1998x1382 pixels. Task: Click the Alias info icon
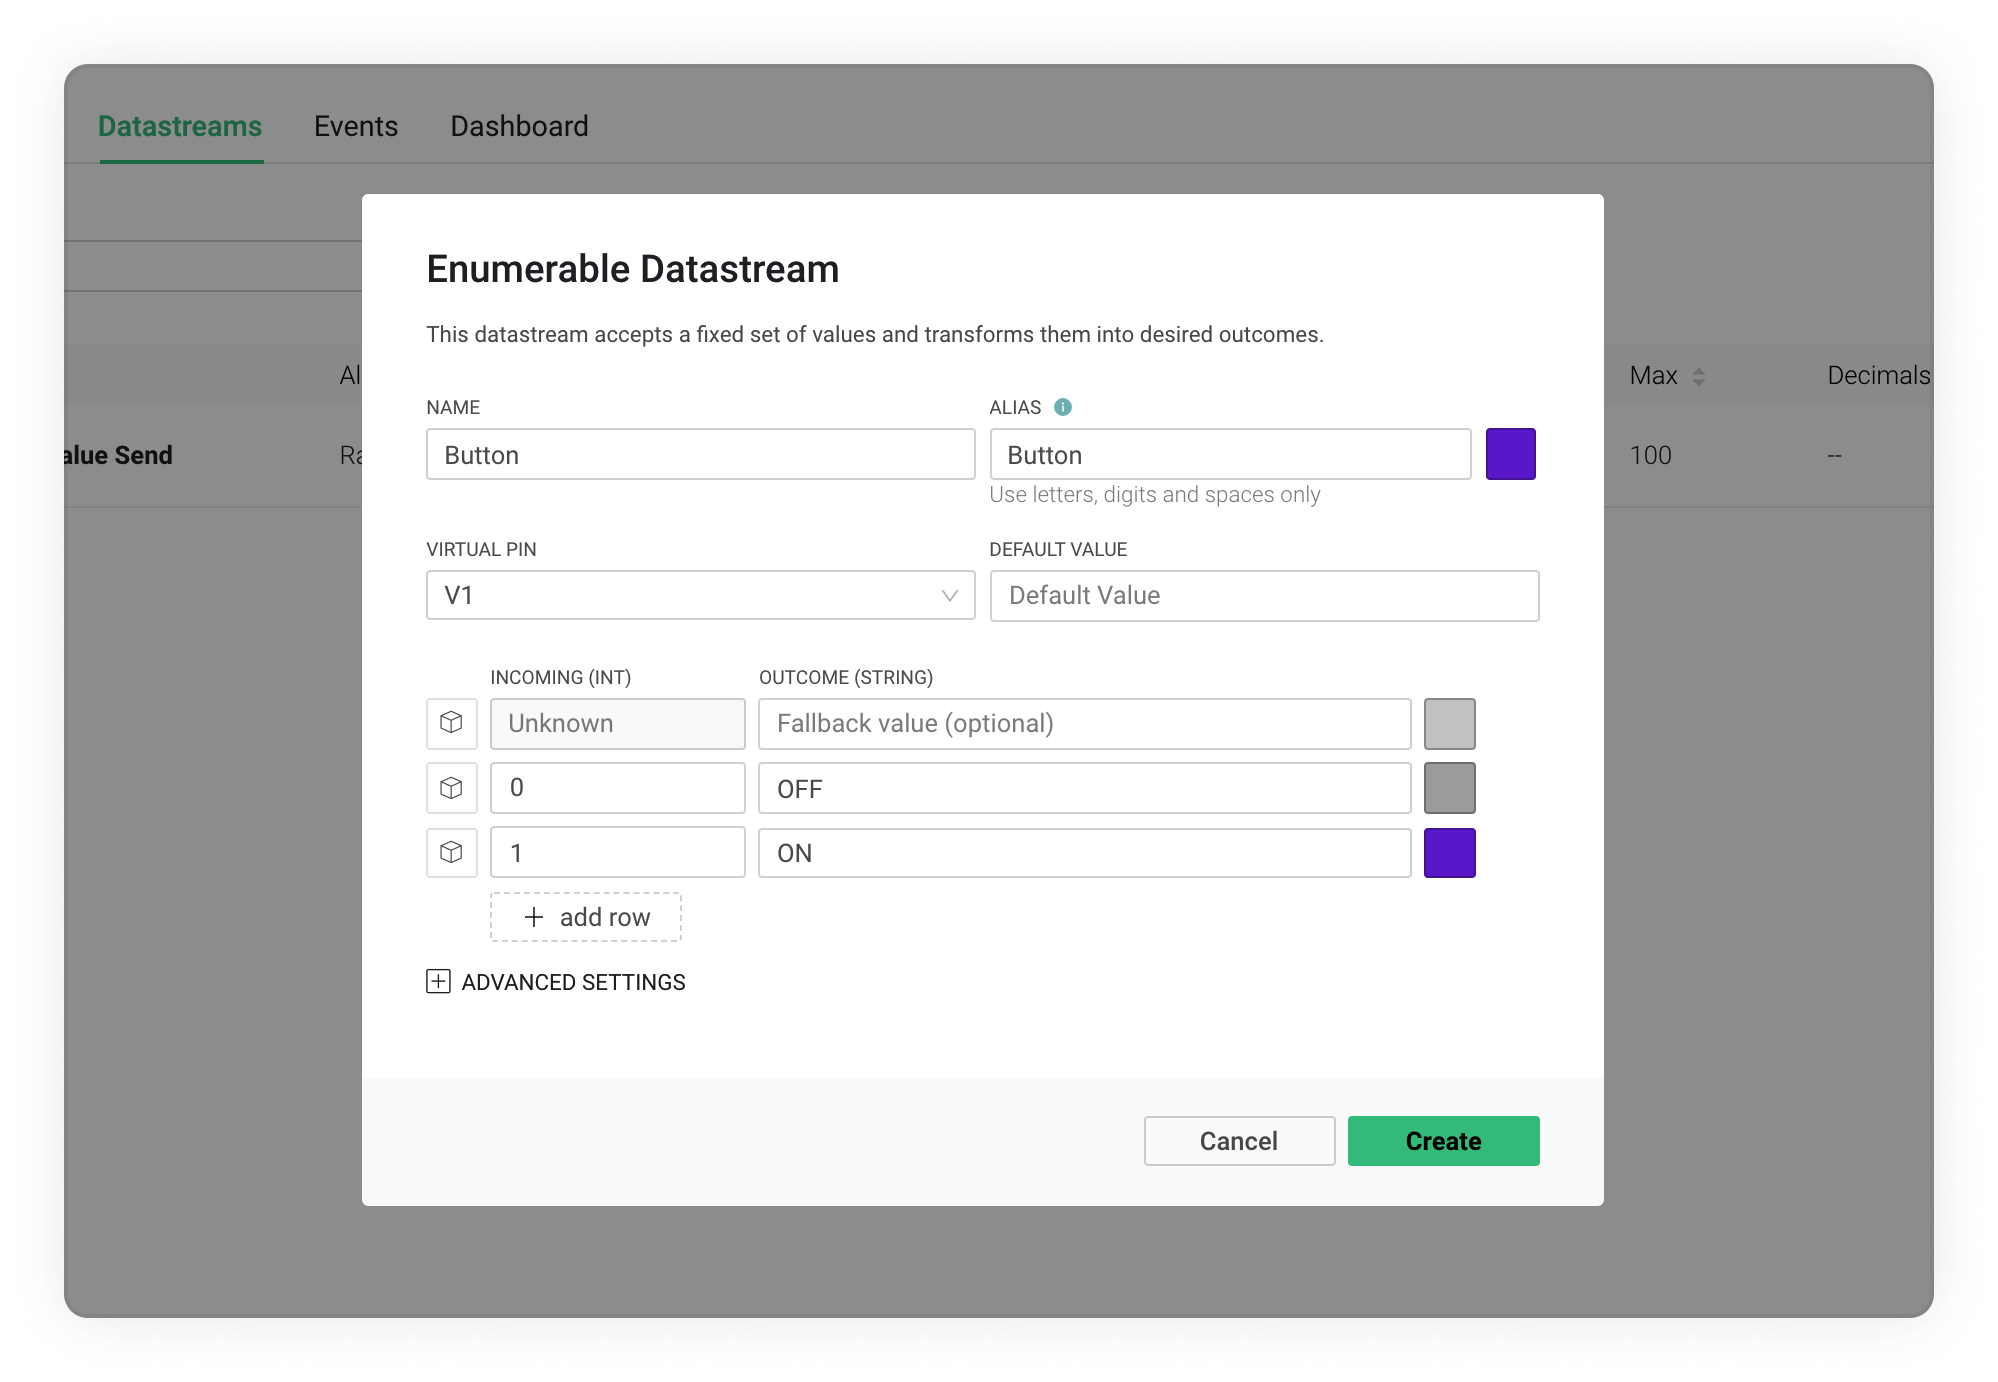[1063, 407]
